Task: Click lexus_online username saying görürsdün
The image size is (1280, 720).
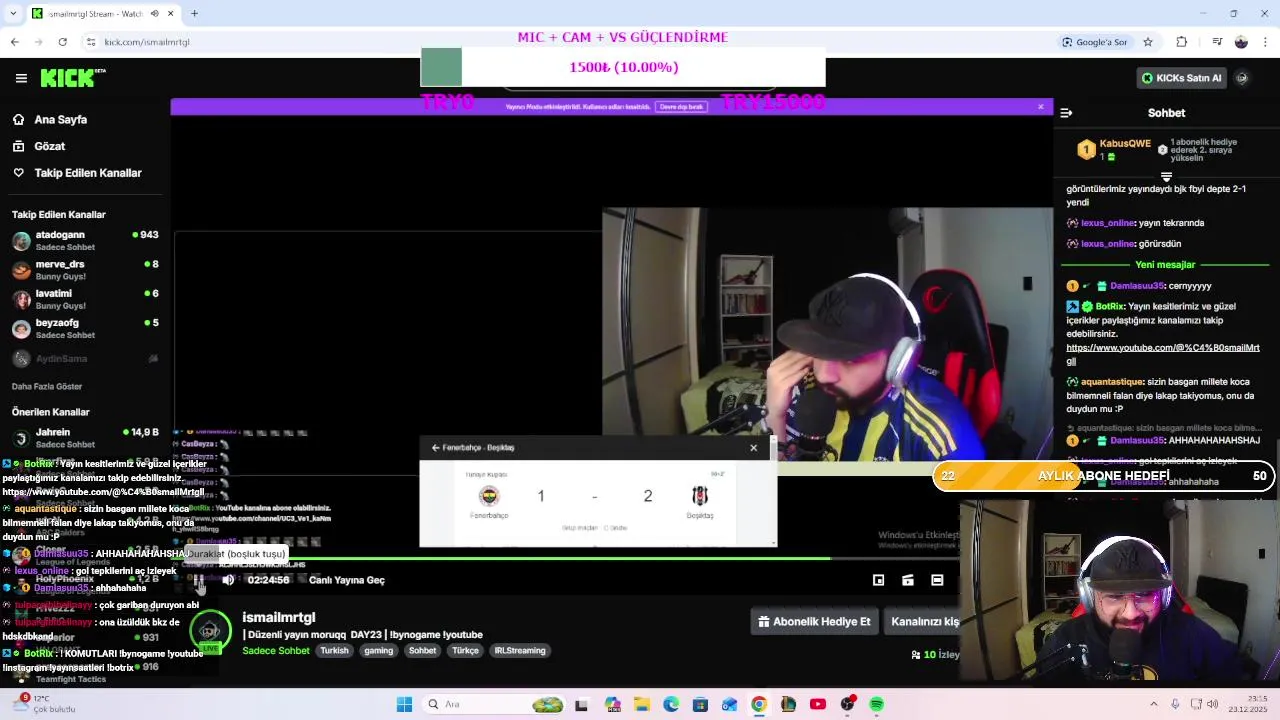Action: [1107, 244]
